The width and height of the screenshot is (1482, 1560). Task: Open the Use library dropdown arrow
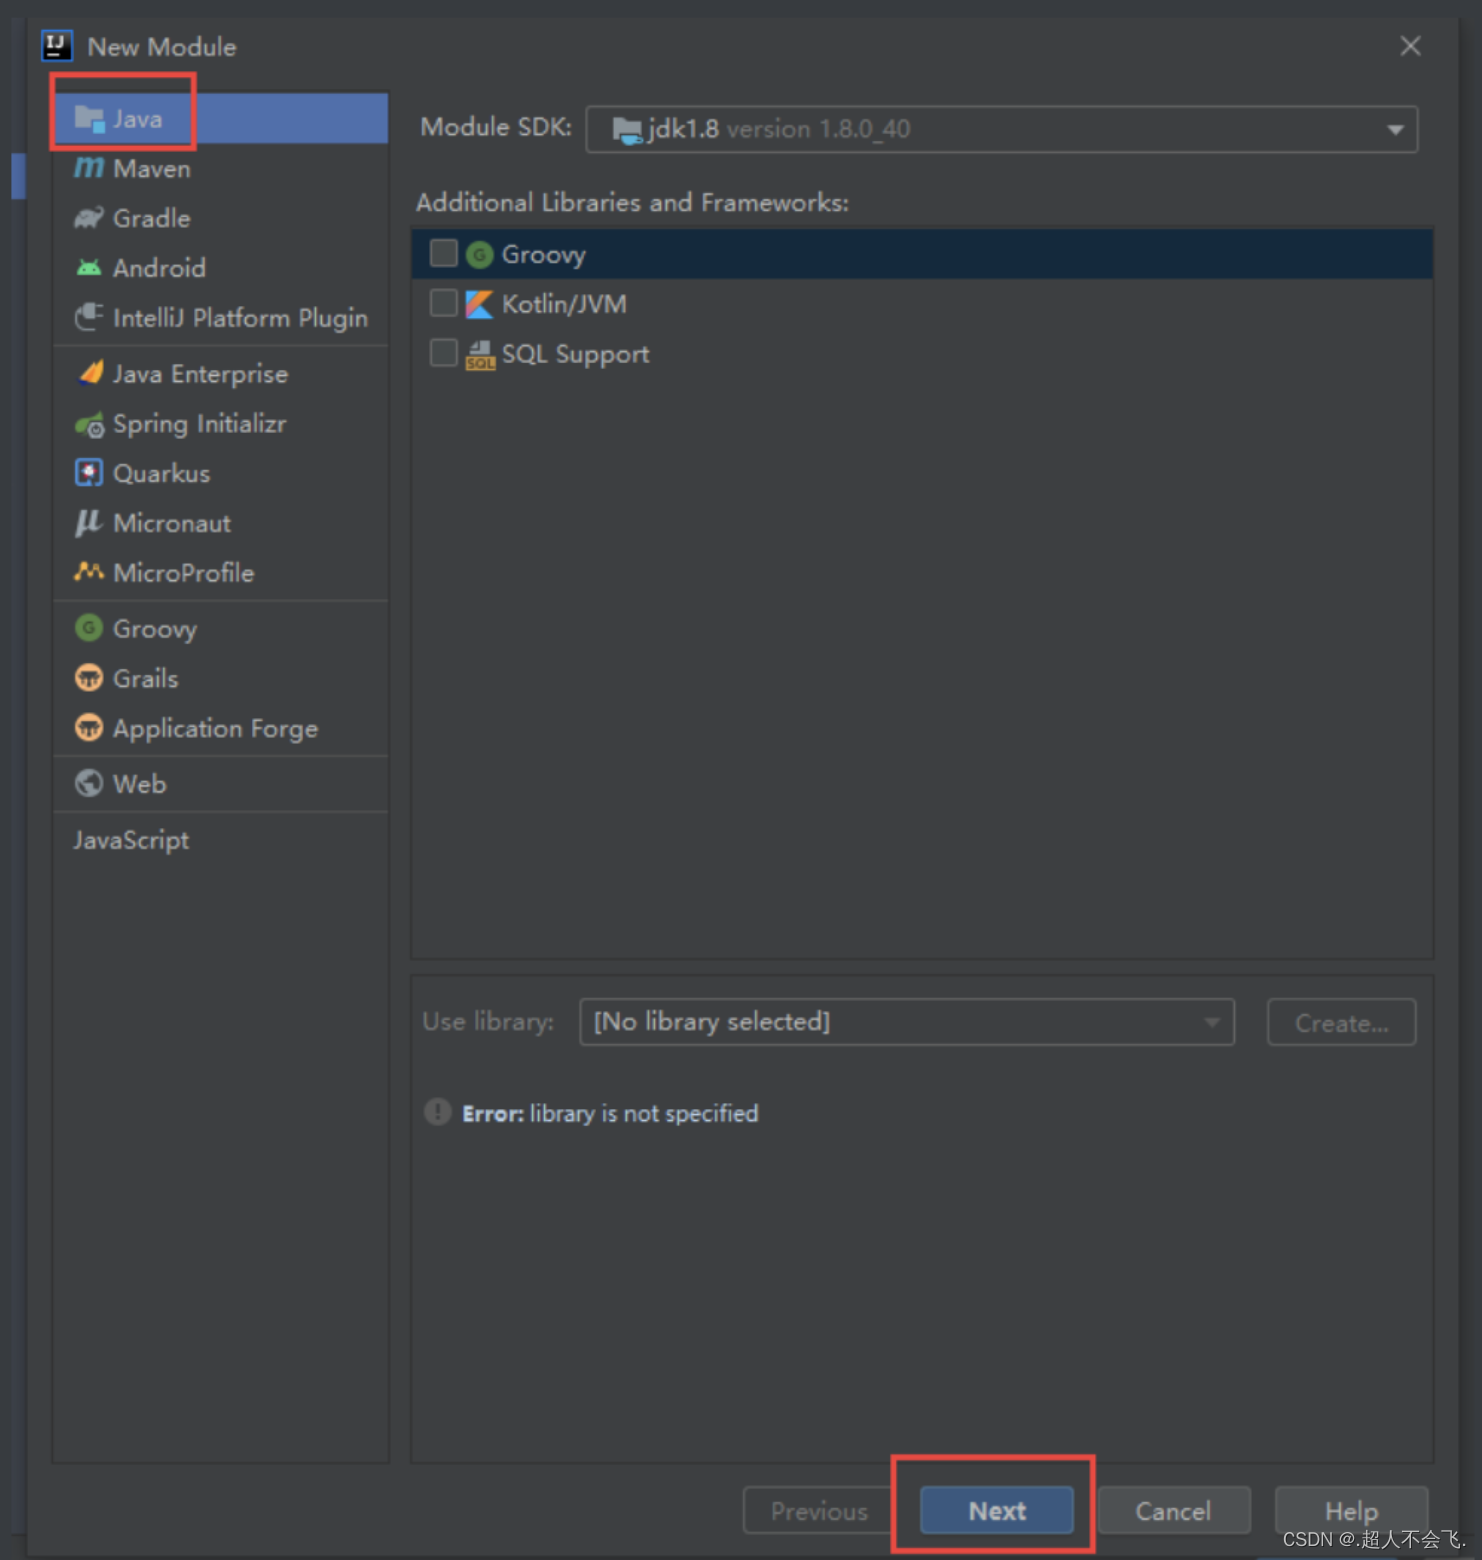coord(1212,1022)
